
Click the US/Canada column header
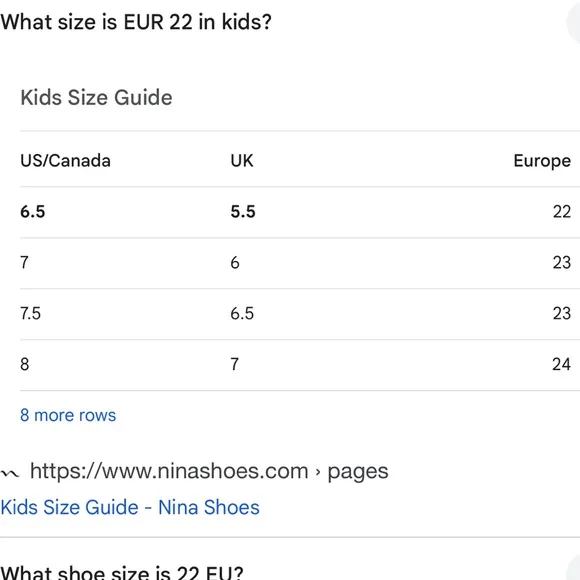tap(65, 161)
